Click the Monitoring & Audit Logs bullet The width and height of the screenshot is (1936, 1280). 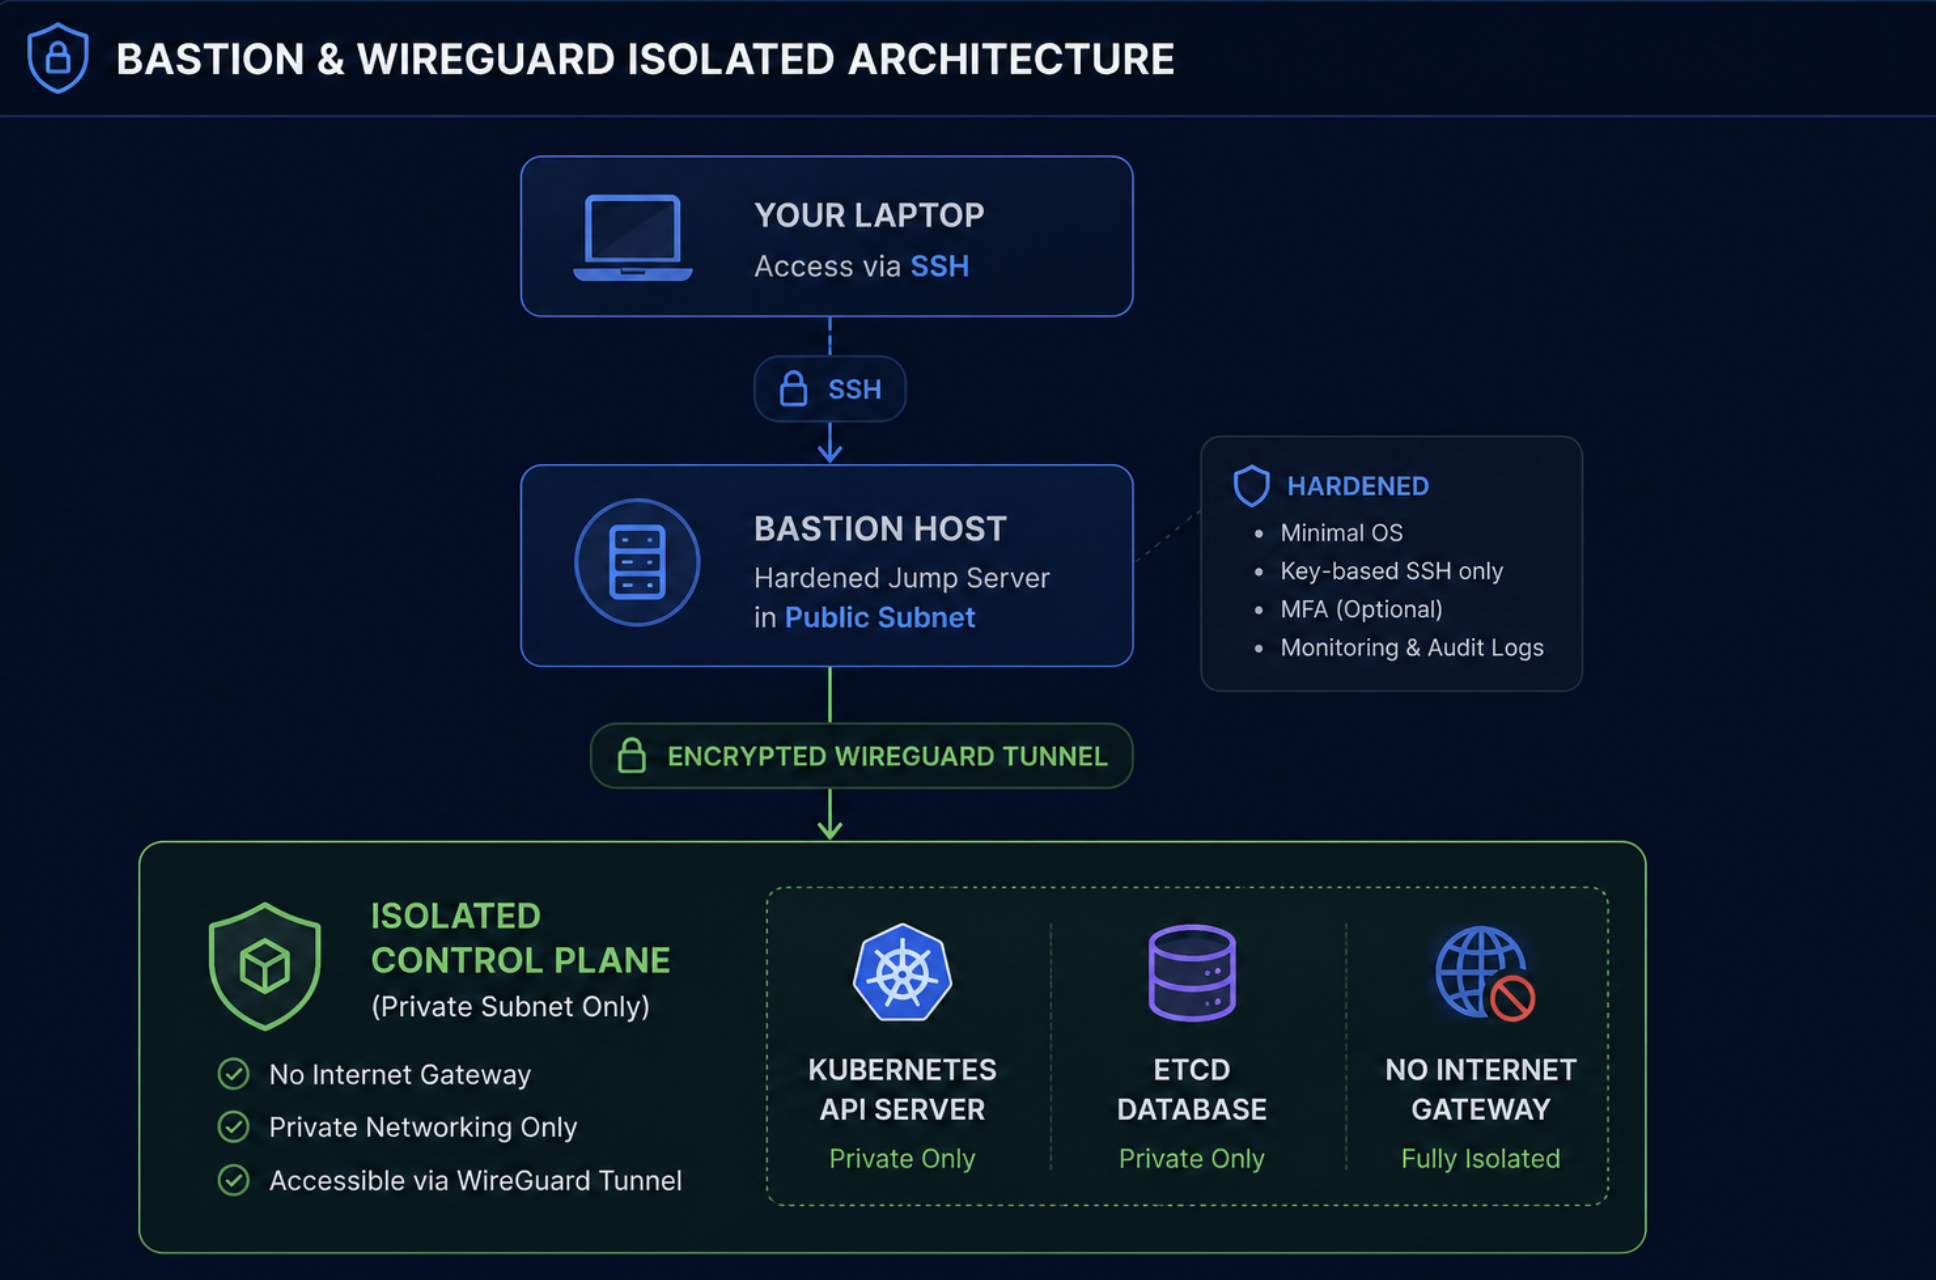[1412, 648]
